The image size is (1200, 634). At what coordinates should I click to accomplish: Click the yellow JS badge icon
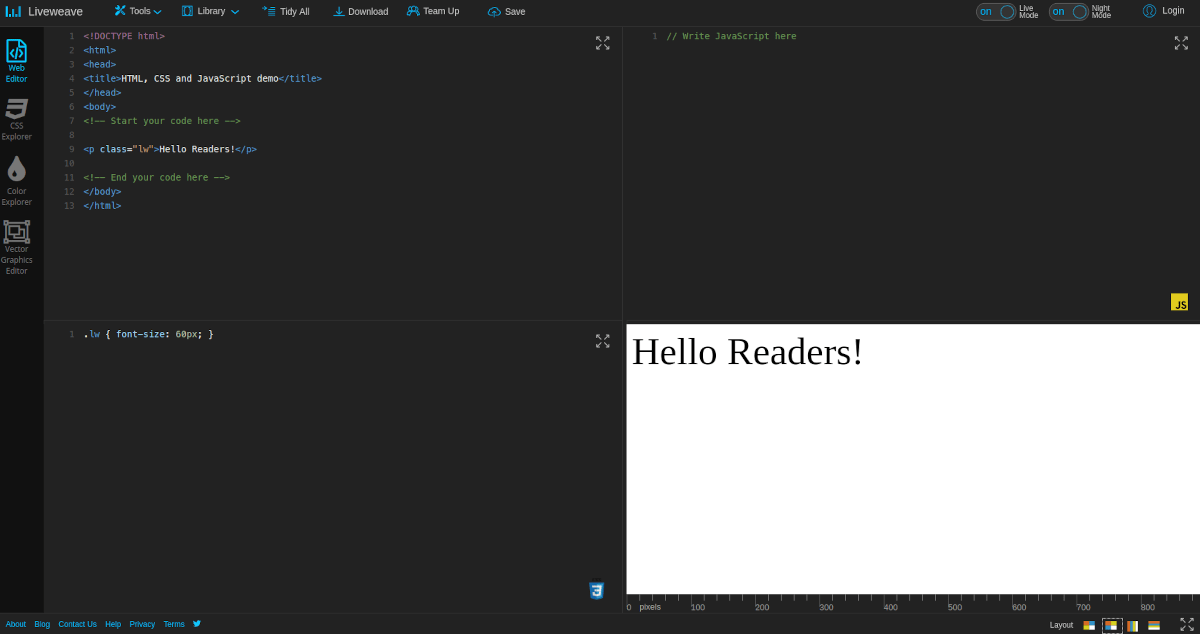[1180, 302]
